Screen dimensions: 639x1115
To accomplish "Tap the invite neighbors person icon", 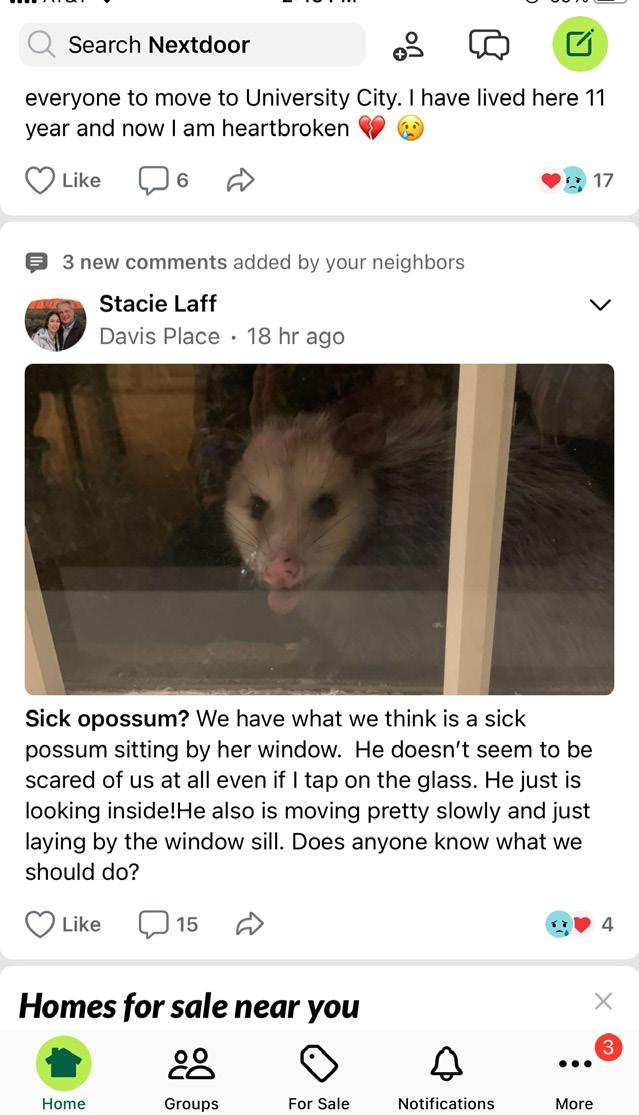I will [x=409, y=46].
